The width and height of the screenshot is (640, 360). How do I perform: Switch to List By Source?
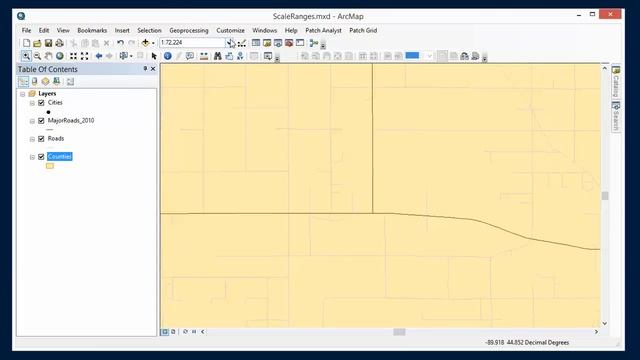pos(35,81)
